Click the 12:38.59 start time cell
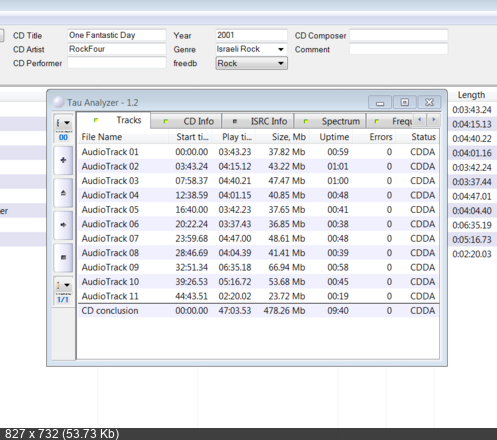Viewport: 497px width, 440px height. pyautogui.click(x=192, y=195)
